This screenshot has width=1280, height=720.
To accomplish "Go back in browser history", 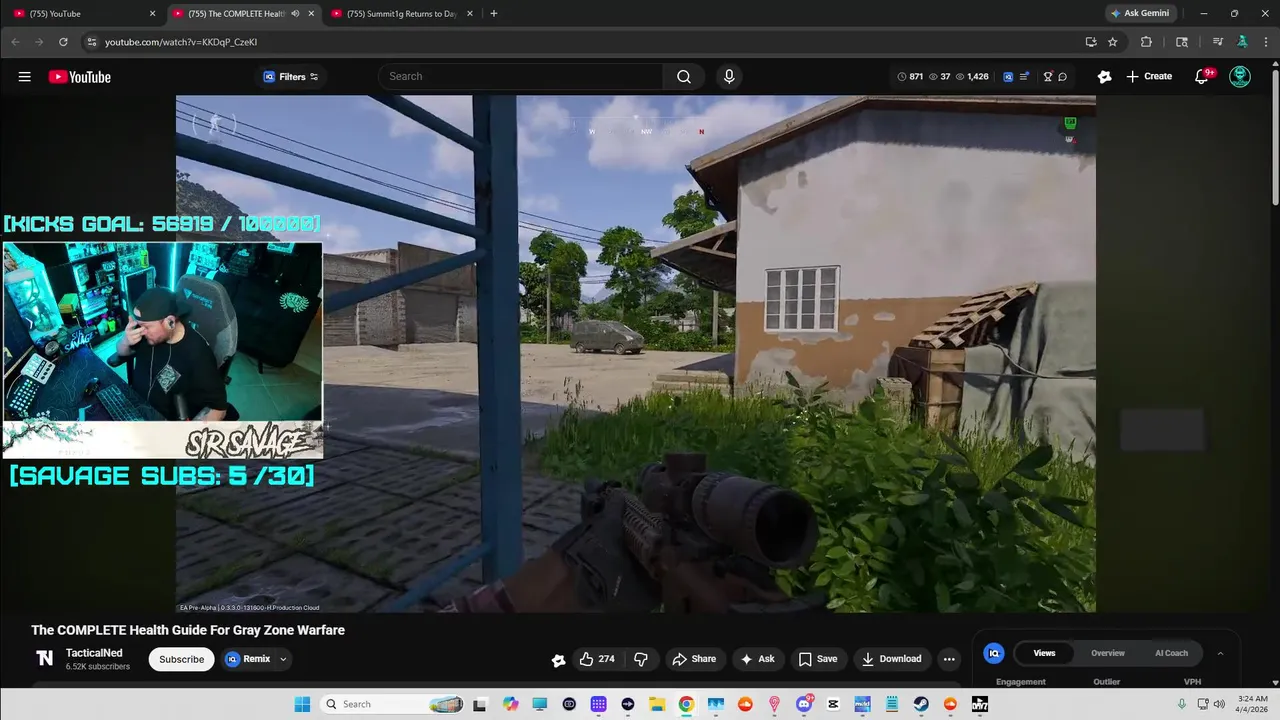I will pos(15,42).
